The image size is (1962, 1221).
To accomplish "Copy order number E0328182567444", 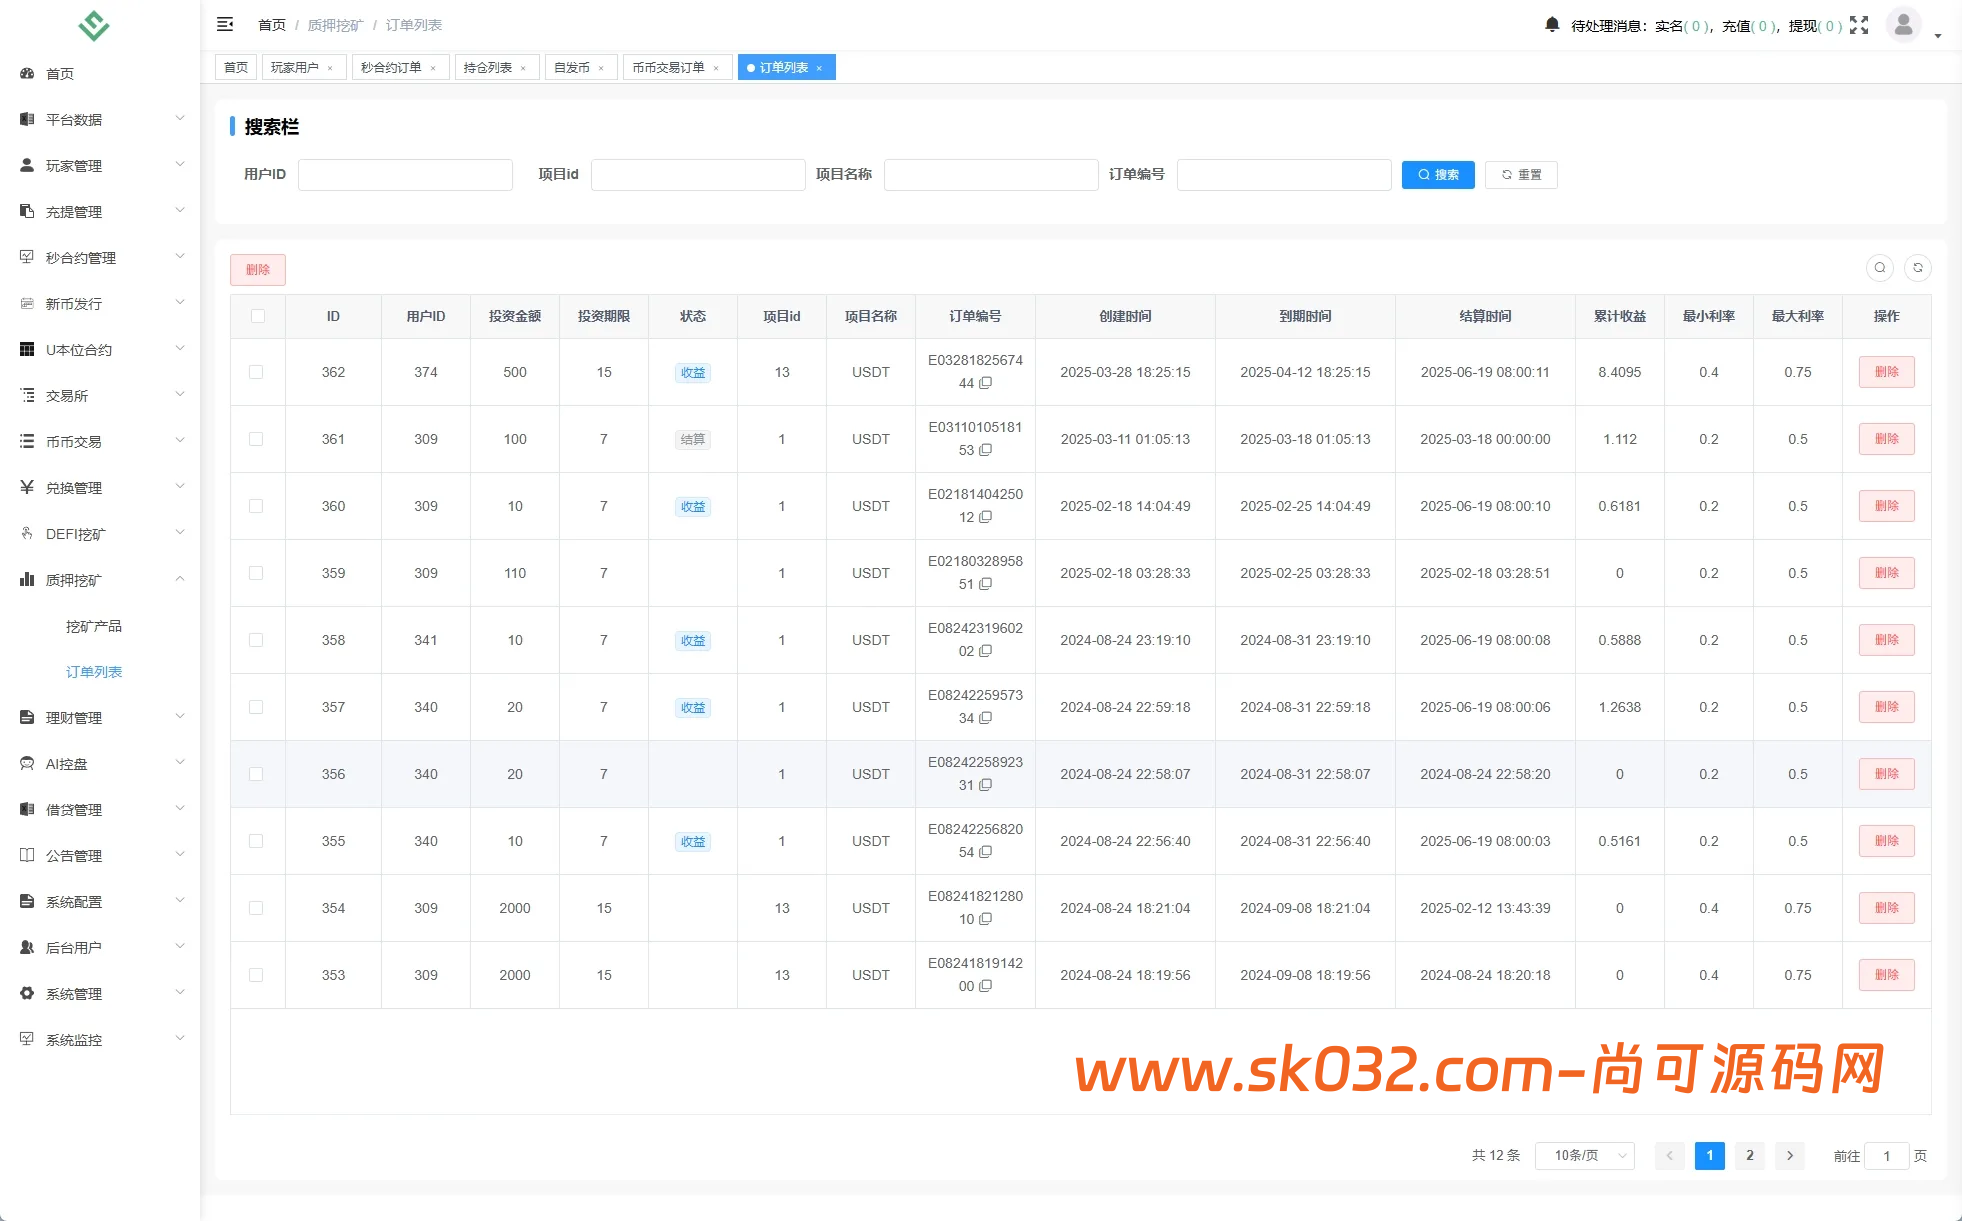I will coord(986,383).
